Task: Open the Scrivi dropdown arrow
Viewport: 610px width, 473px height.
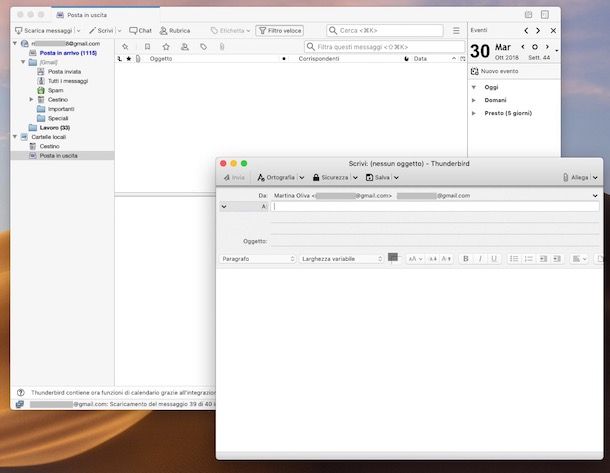Action: click(119, 30)
